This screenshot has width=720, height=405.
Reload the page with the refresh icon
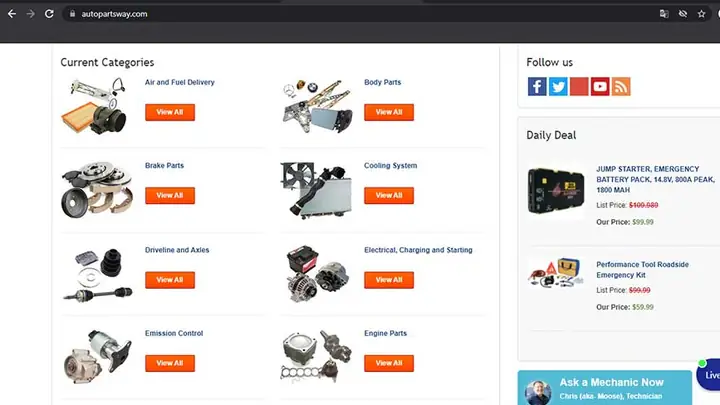point(49,14)
